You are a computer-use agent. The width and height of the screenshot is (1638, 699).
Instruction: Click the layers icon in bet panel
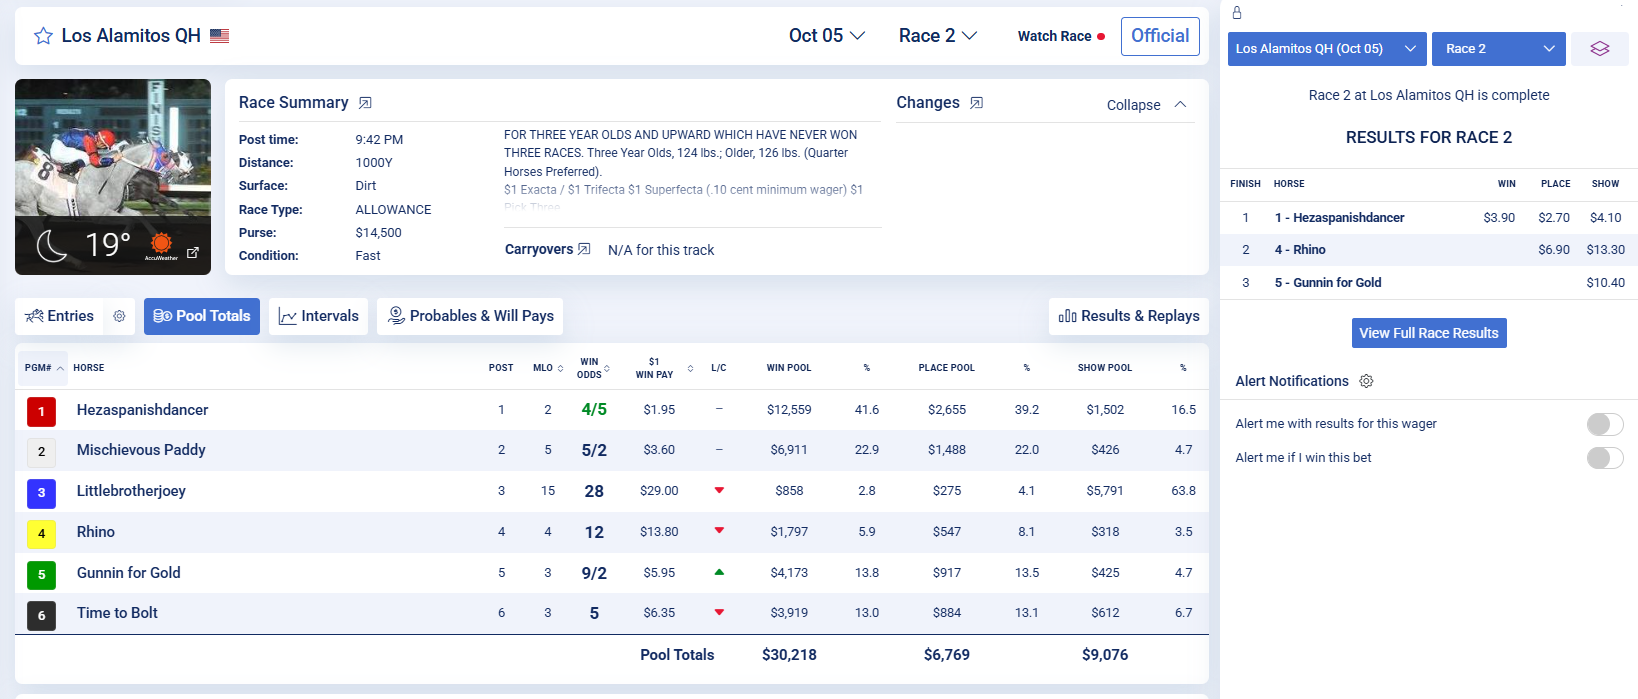point(1599,48)
